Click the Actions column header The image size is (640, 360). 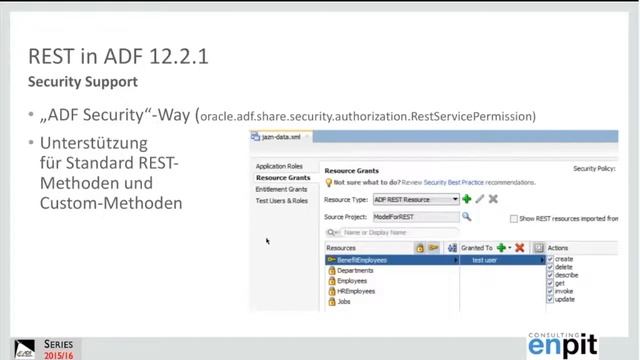tap(558, 248)
